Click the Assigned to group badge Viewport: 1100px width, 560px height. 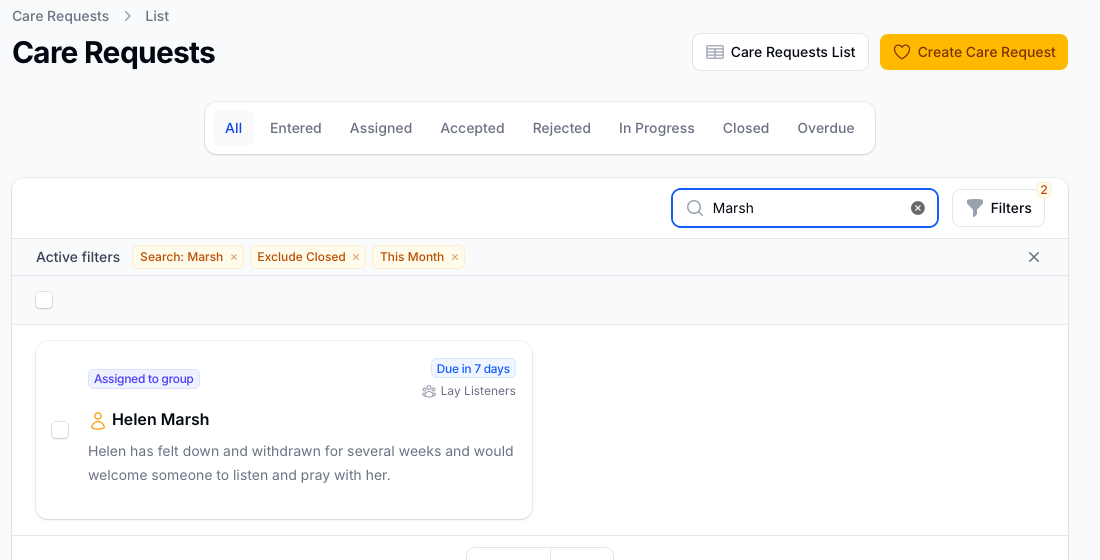click(x=144, y=379)
